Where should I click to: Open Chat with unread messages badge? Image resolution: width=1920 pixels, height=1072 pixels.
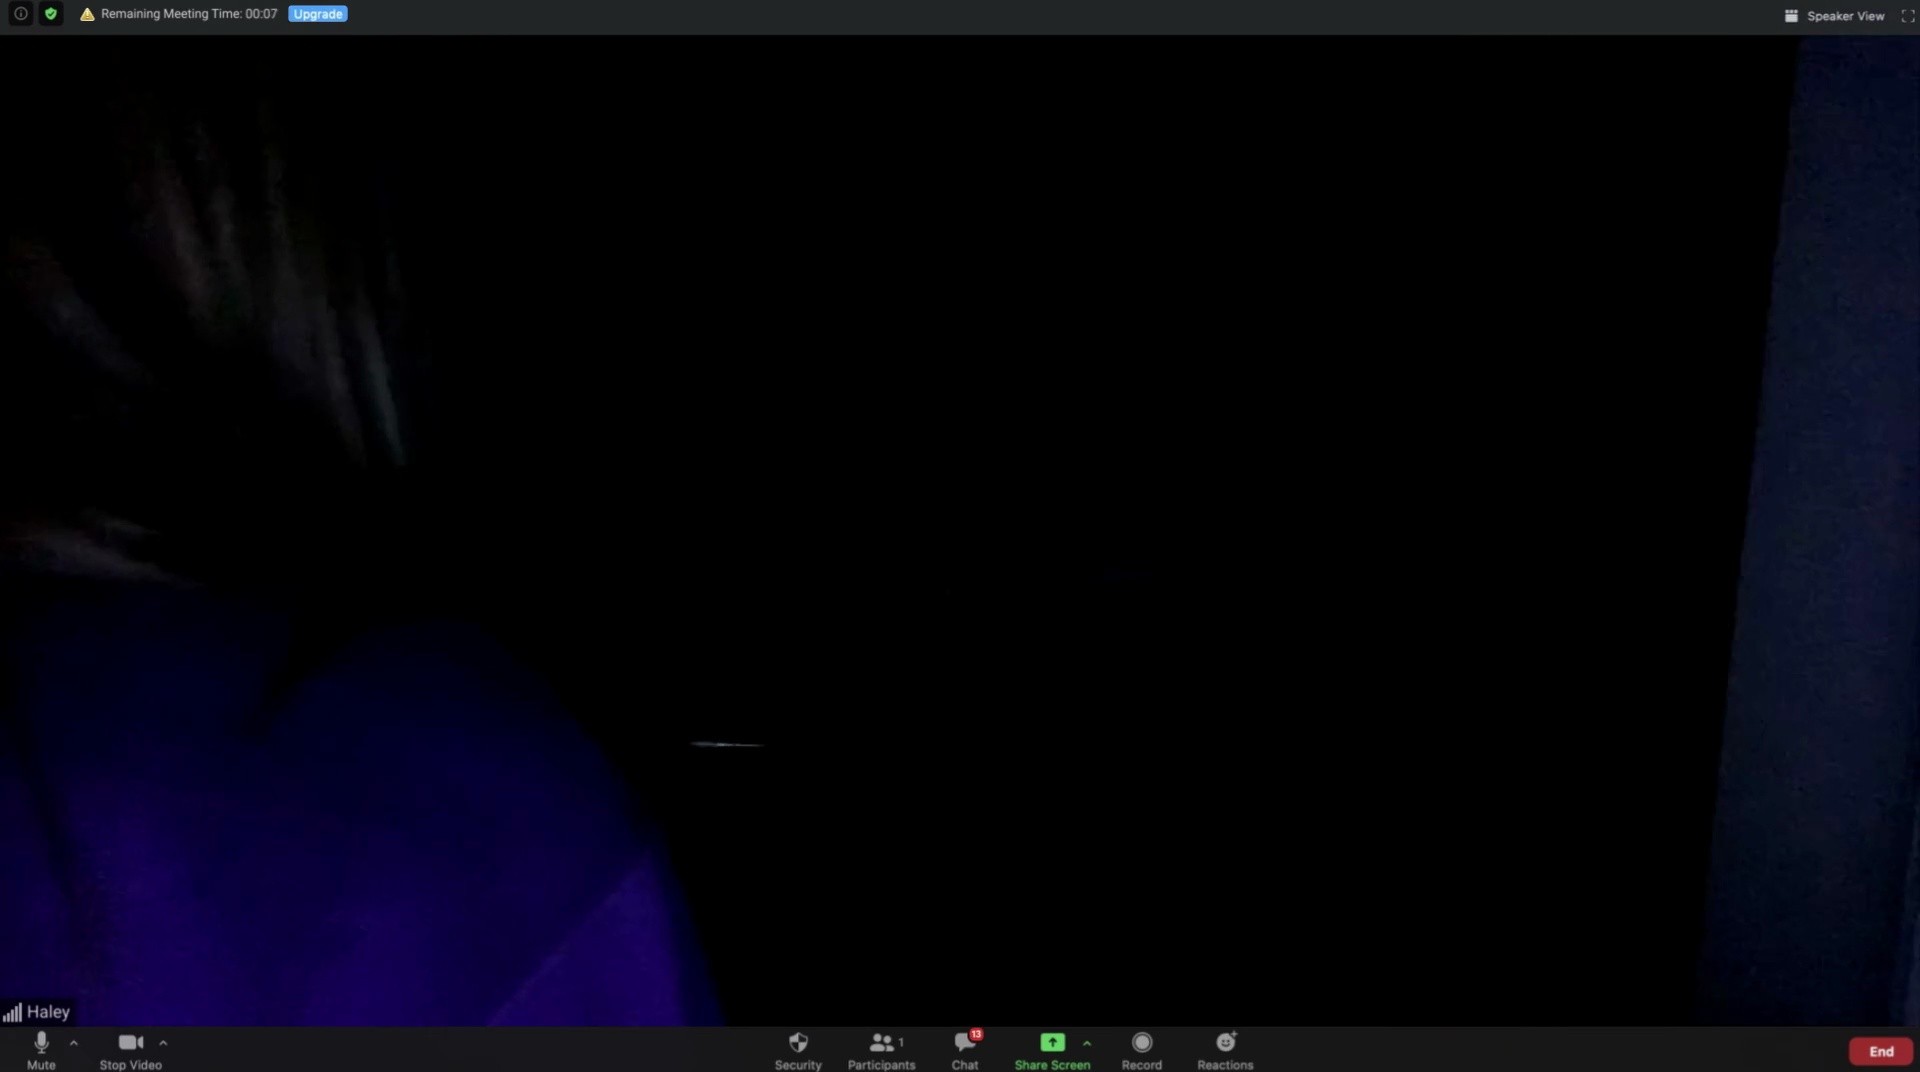(x=966, y=1050)
